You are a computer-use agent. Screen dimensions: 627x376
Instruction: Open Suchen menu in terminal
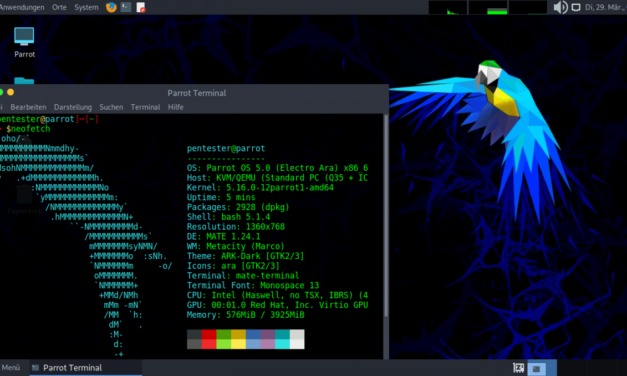tap(111, 107)
